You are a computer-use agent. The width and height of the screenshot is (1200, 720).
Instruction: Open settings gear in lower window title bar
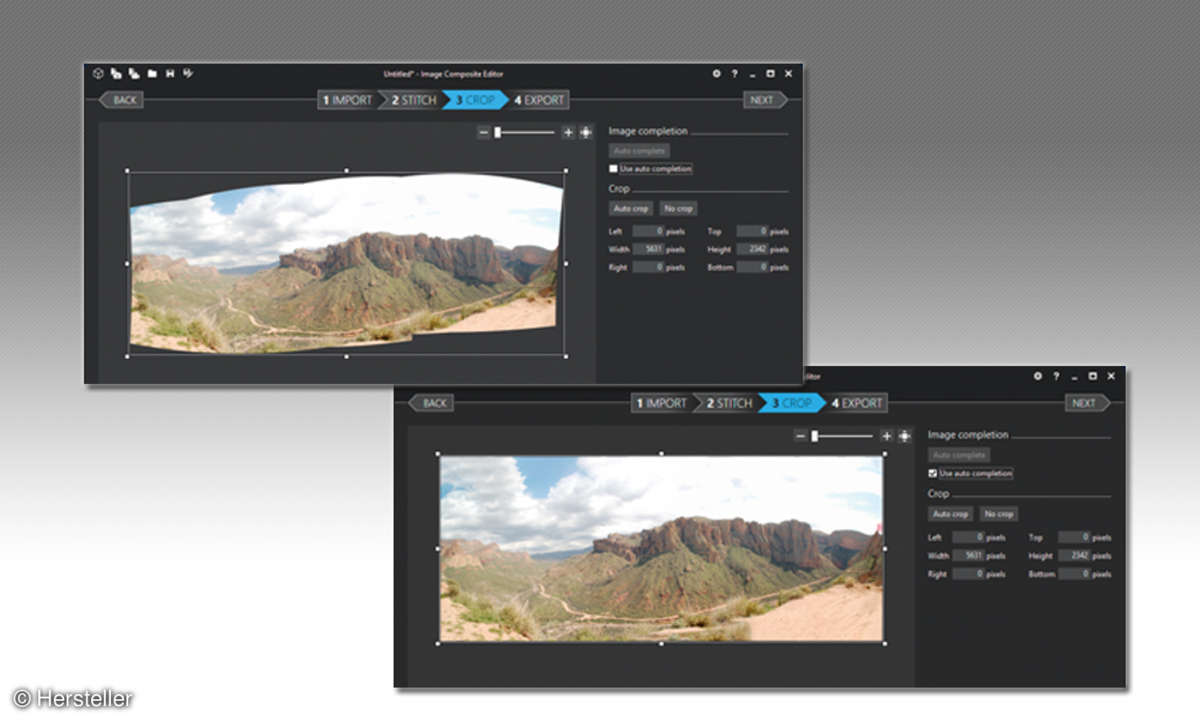coord(1038,376)
